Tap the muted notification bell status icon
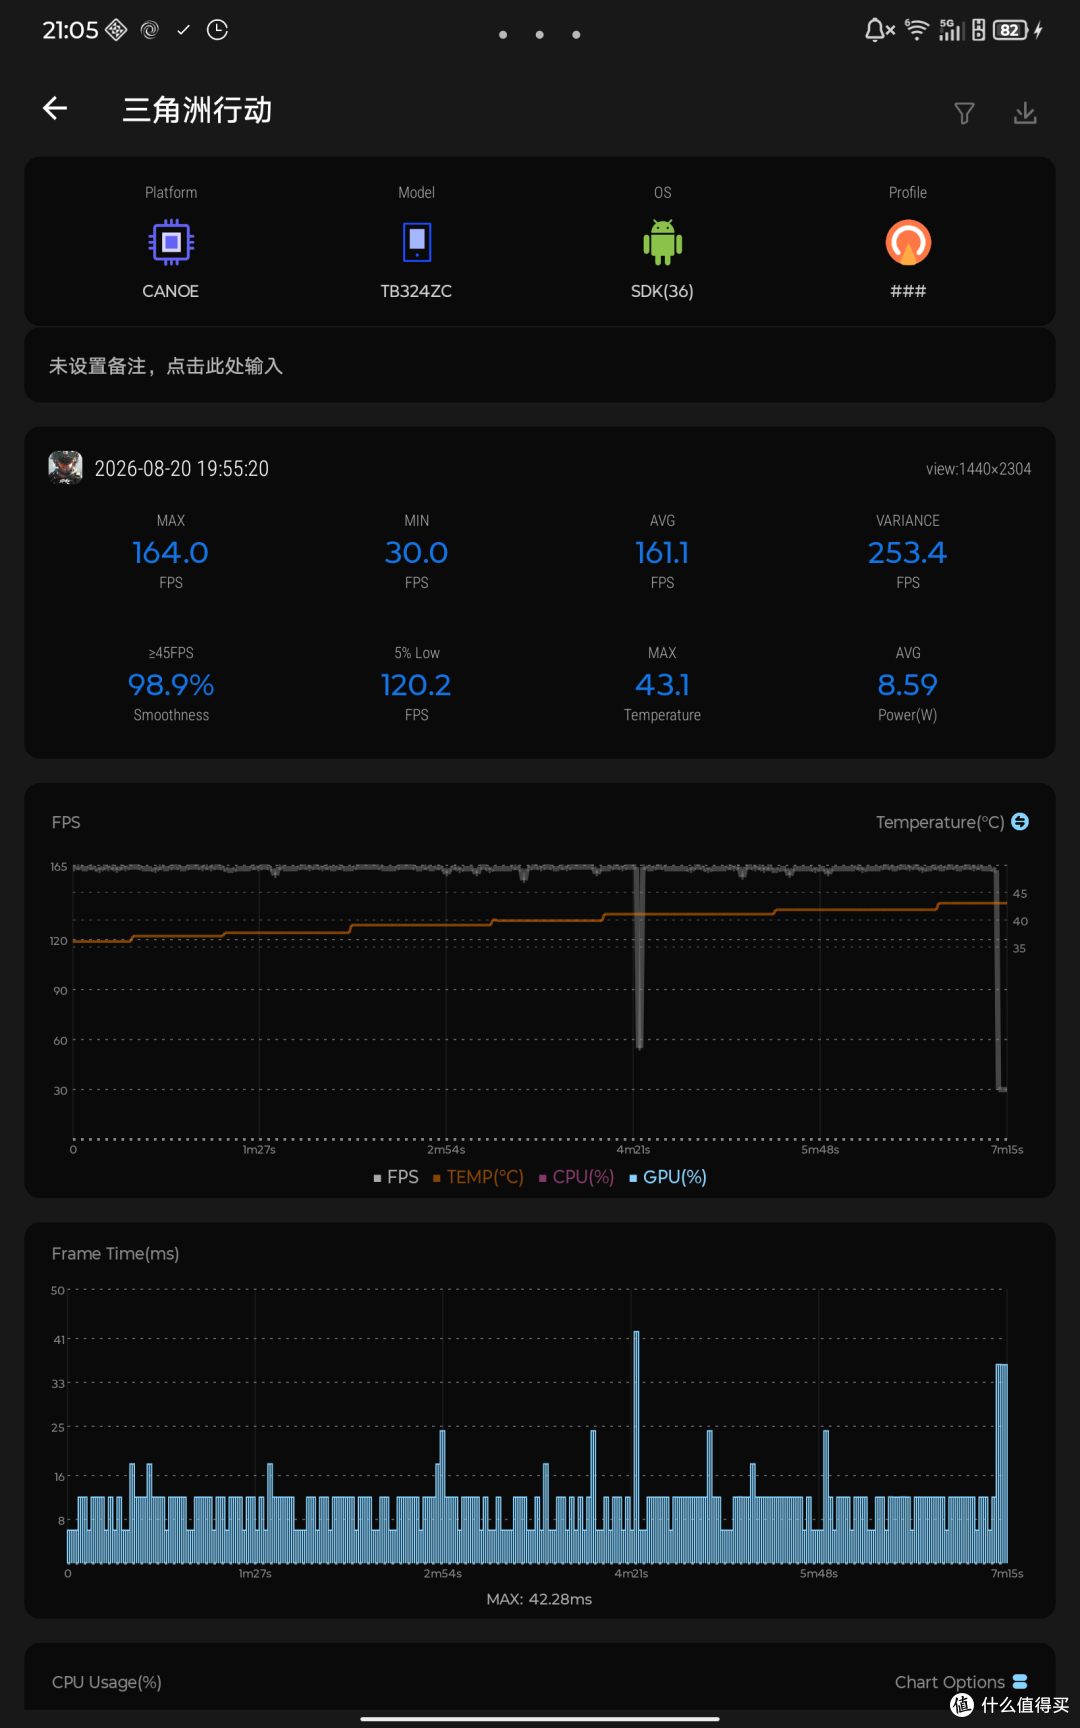Viewport: 1080px width, 1728px height. tap(879, 30)
